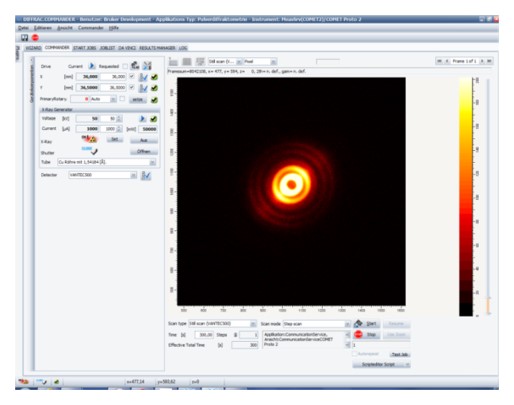Click the first view icon above diffraction image
The height and width of the screenshot is (405, 514).
tap(173, 61)
